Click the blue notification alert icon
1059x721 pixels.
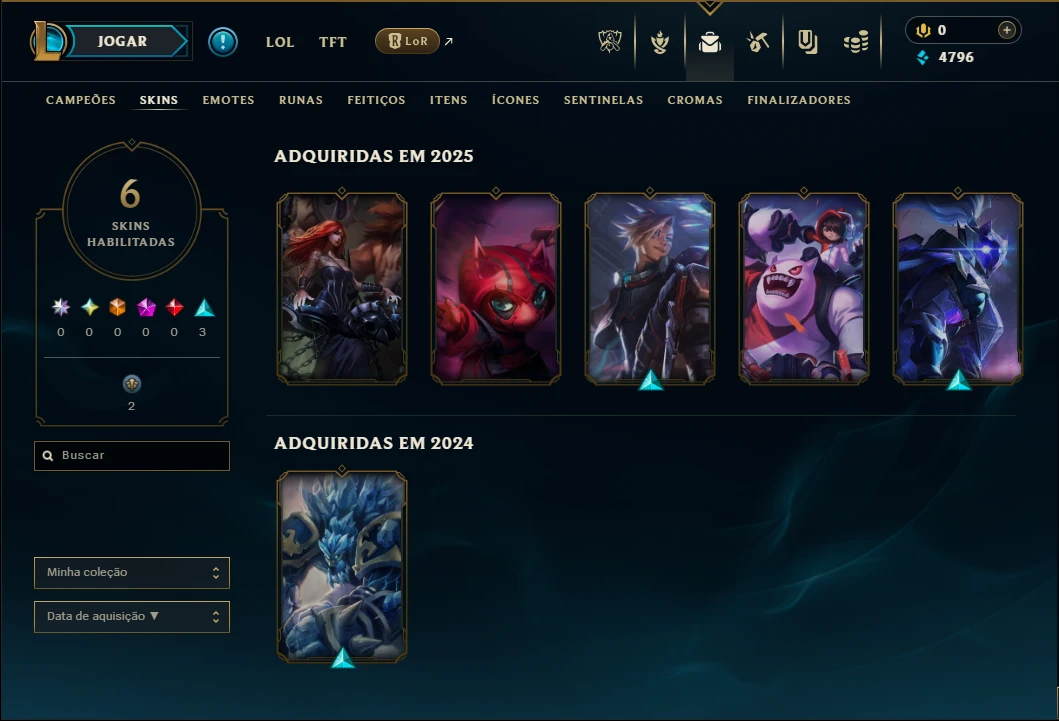223,42
